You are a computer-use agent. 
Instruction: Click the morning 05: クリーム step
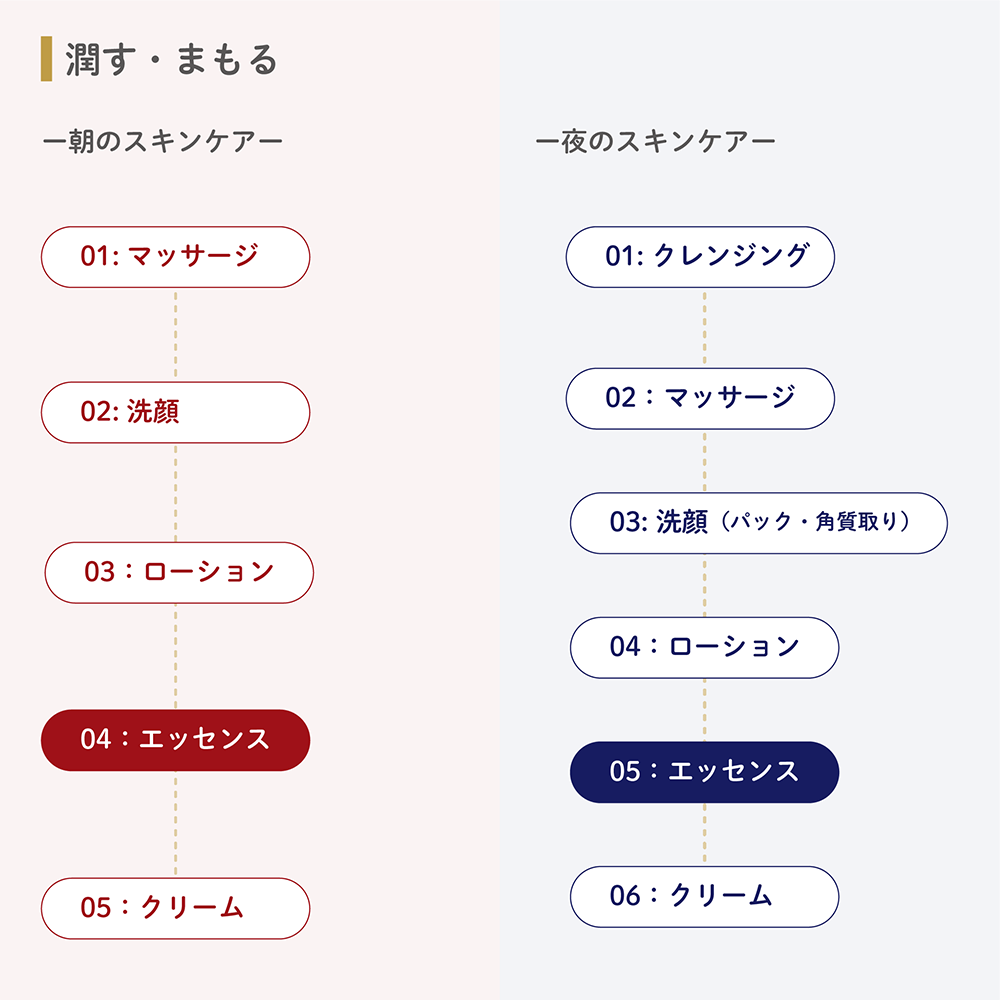[175, 908]
